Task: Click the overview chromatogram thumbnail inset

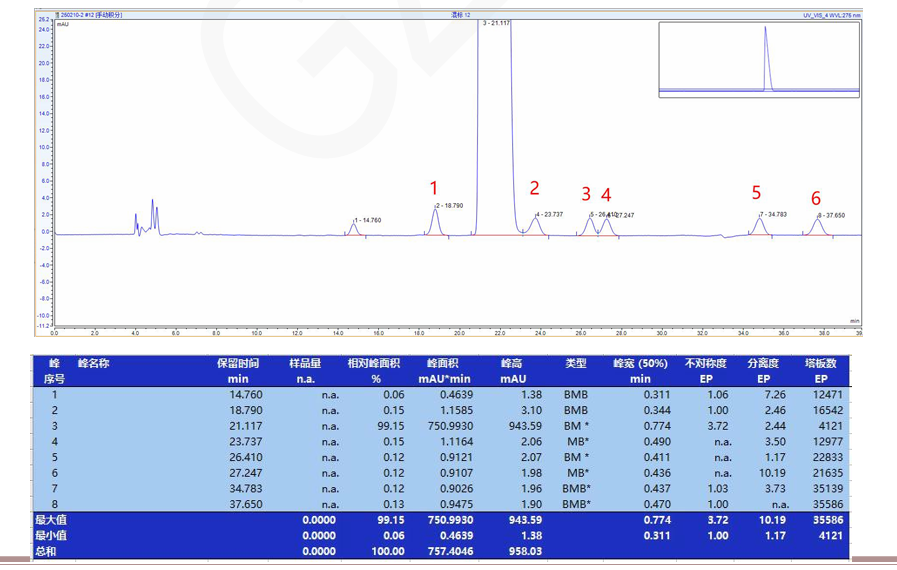Action: point(759,60)
